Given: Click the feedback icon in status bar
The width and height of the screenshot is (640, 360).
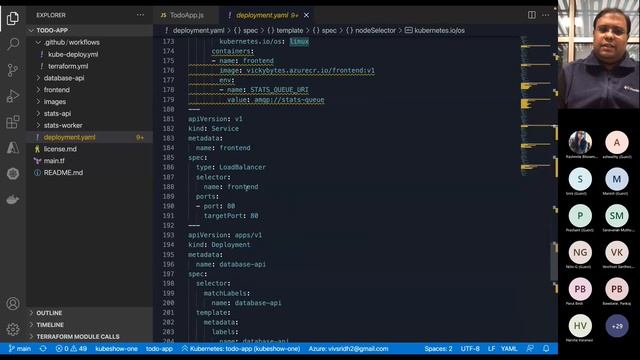Looking at the screenshot, I should [530, 349].
